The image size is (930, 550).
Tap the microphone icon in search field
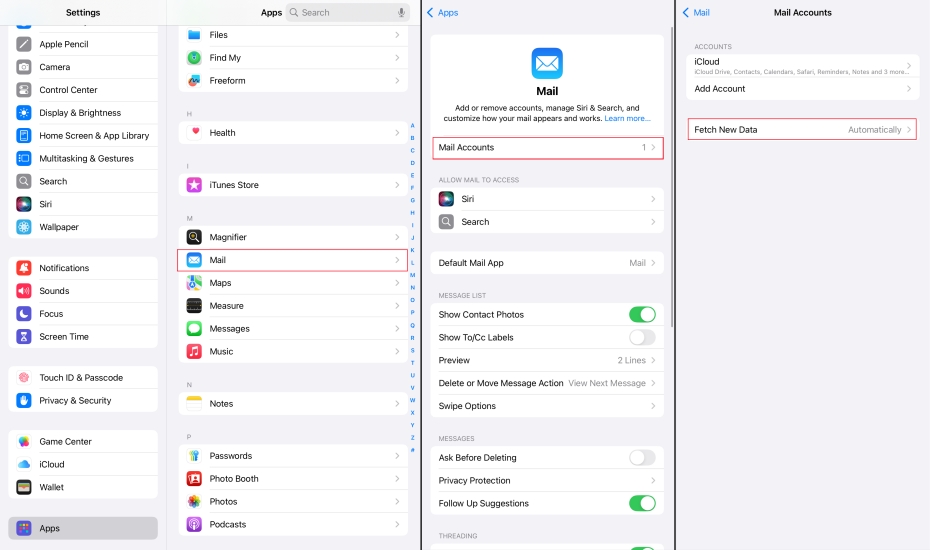click(x=402, y=12)
